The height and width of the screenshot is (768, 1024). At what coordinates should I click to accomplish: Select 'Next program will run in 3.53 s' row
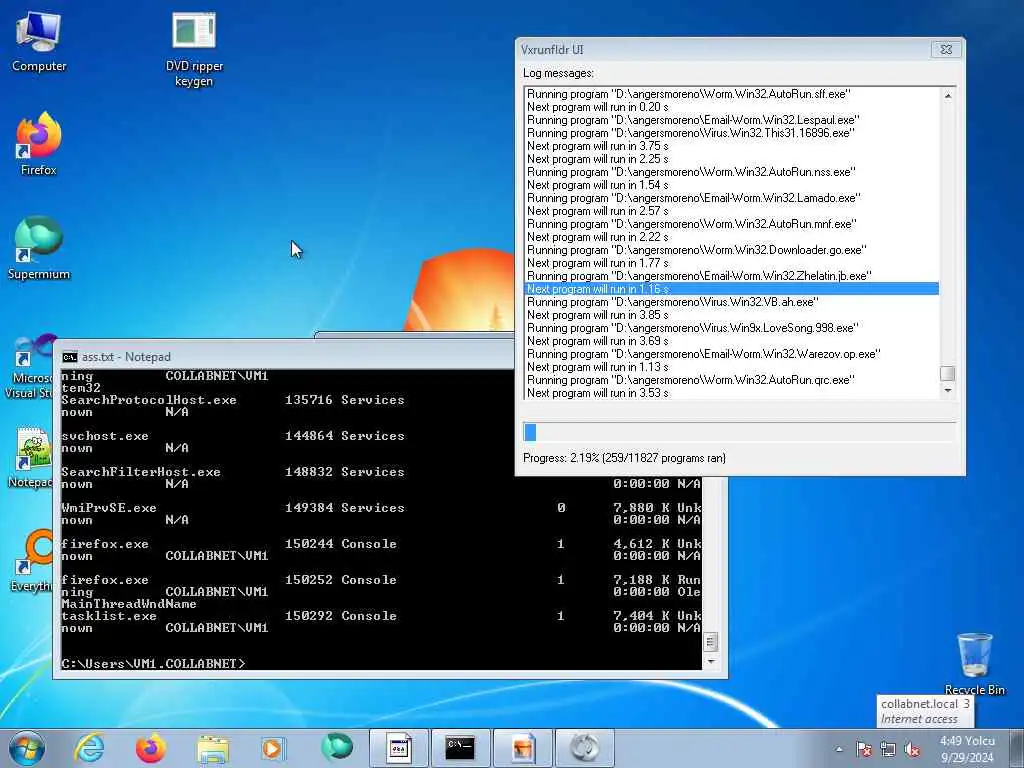pos(732,392)
